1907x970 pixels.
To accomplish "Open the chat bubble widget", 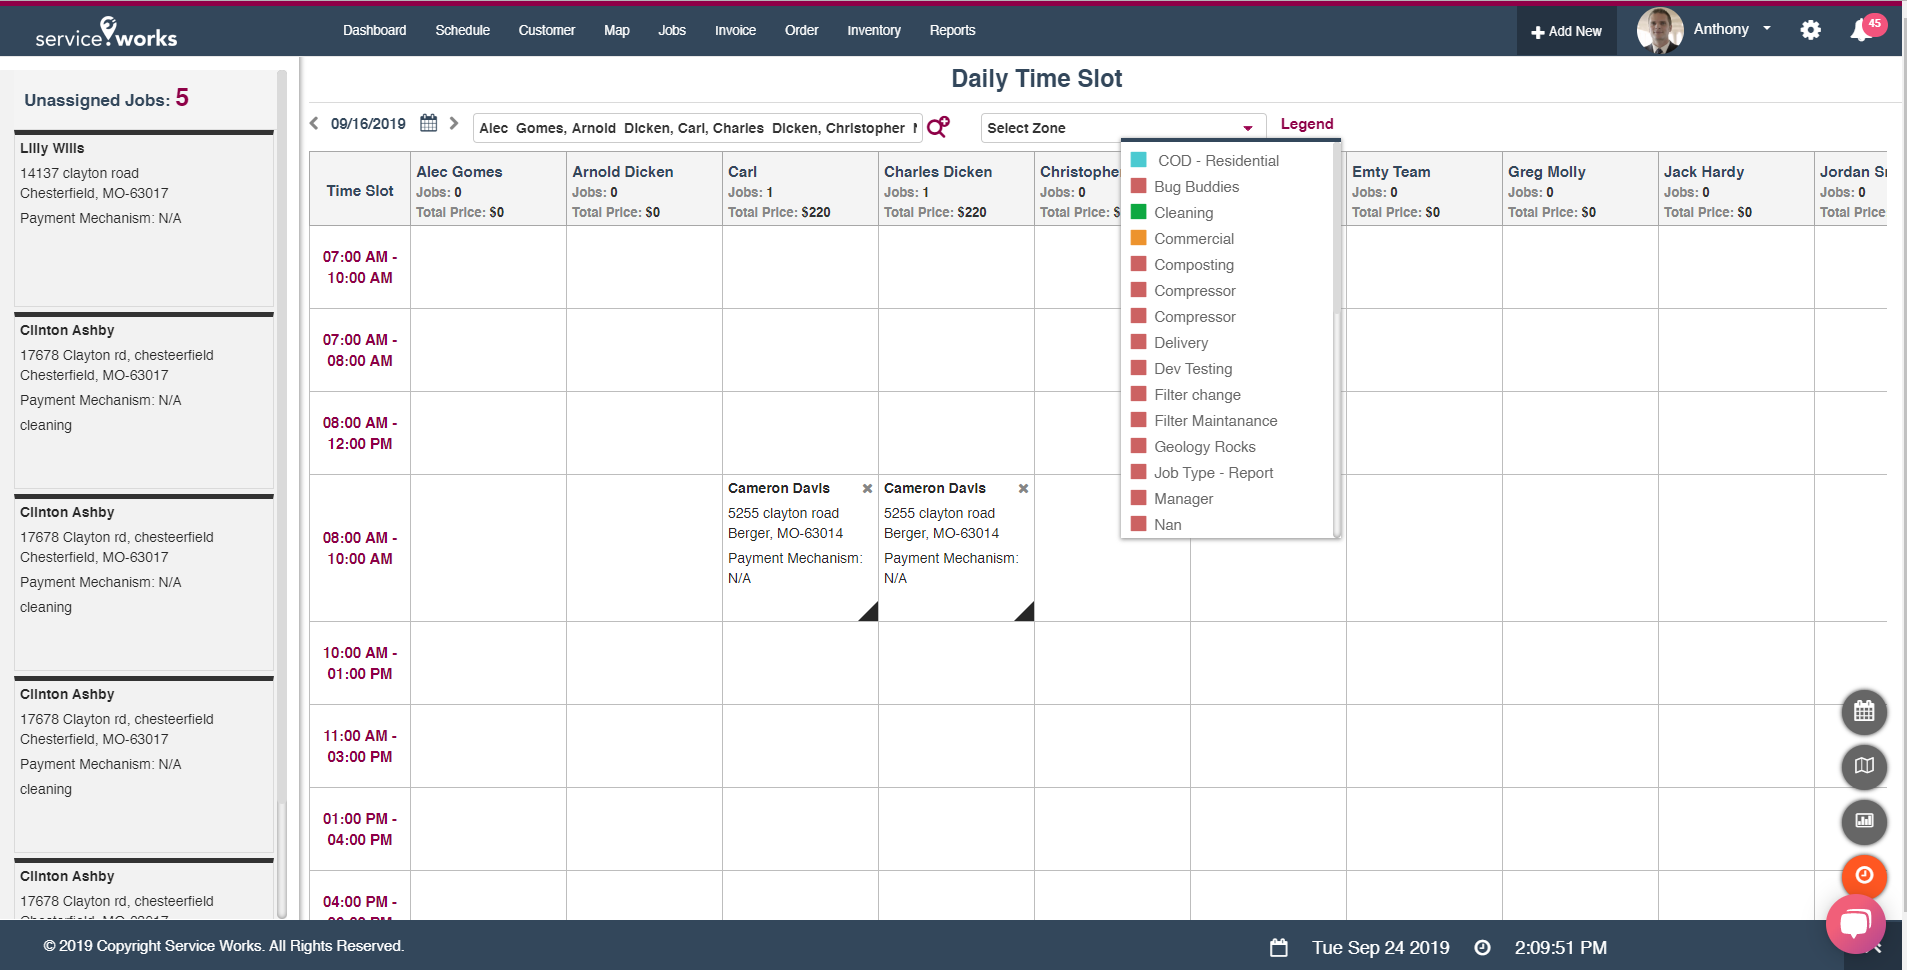I will click(1854, 924).
